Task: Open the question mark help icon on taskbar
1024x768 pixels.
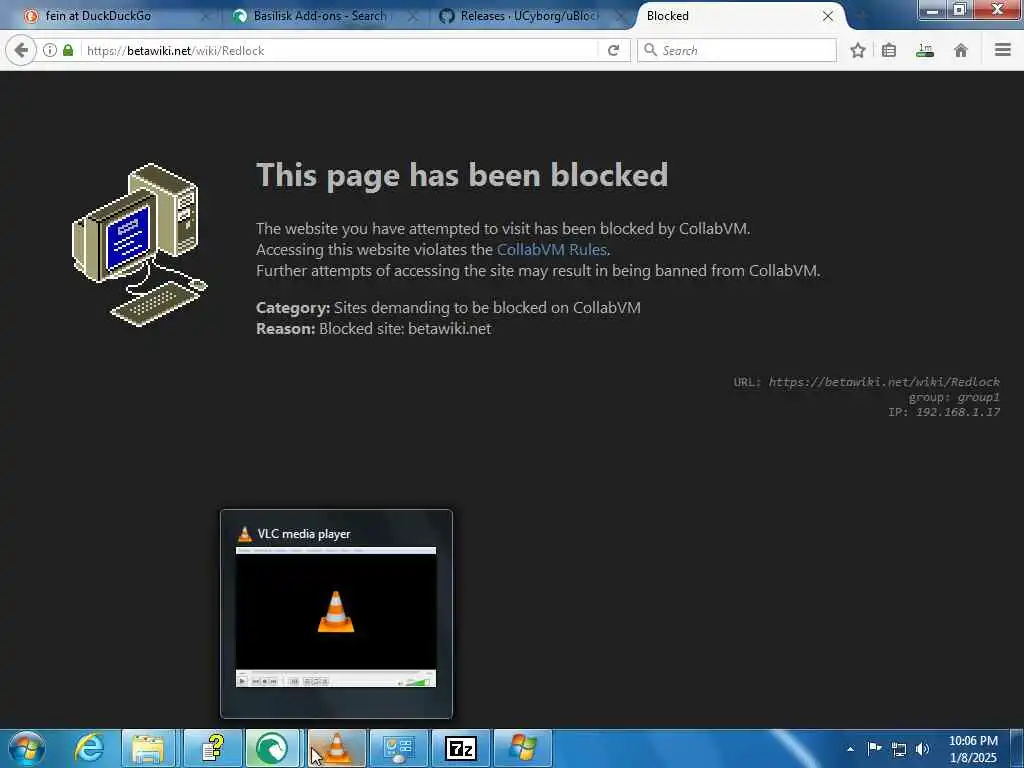Action: [x=213, y=748]
